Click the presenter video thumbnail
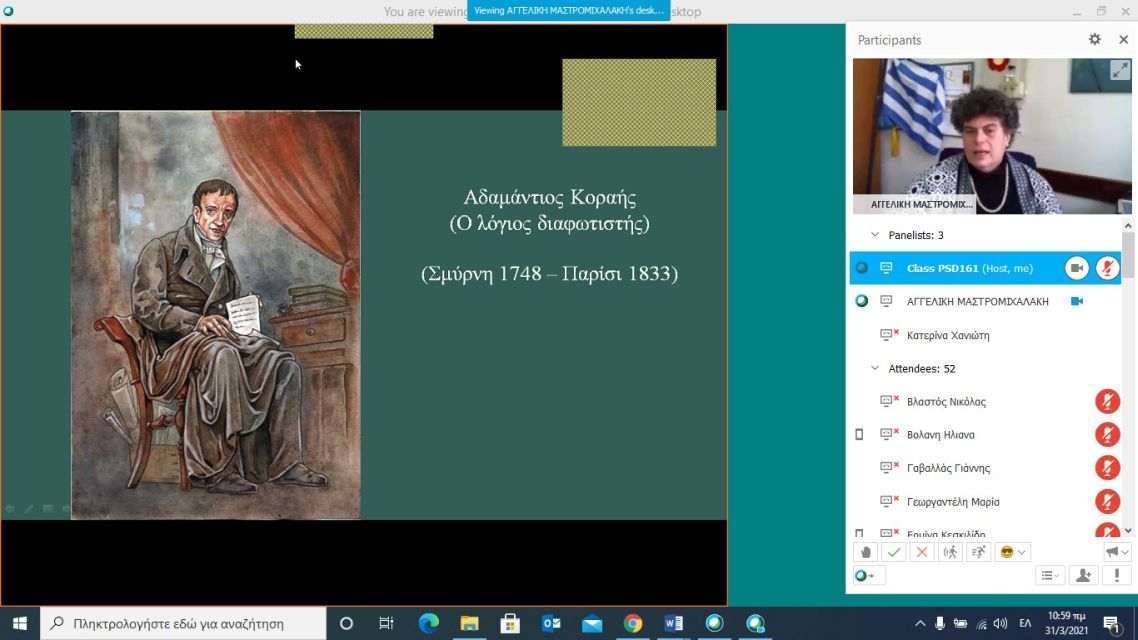 coord(991,136)
